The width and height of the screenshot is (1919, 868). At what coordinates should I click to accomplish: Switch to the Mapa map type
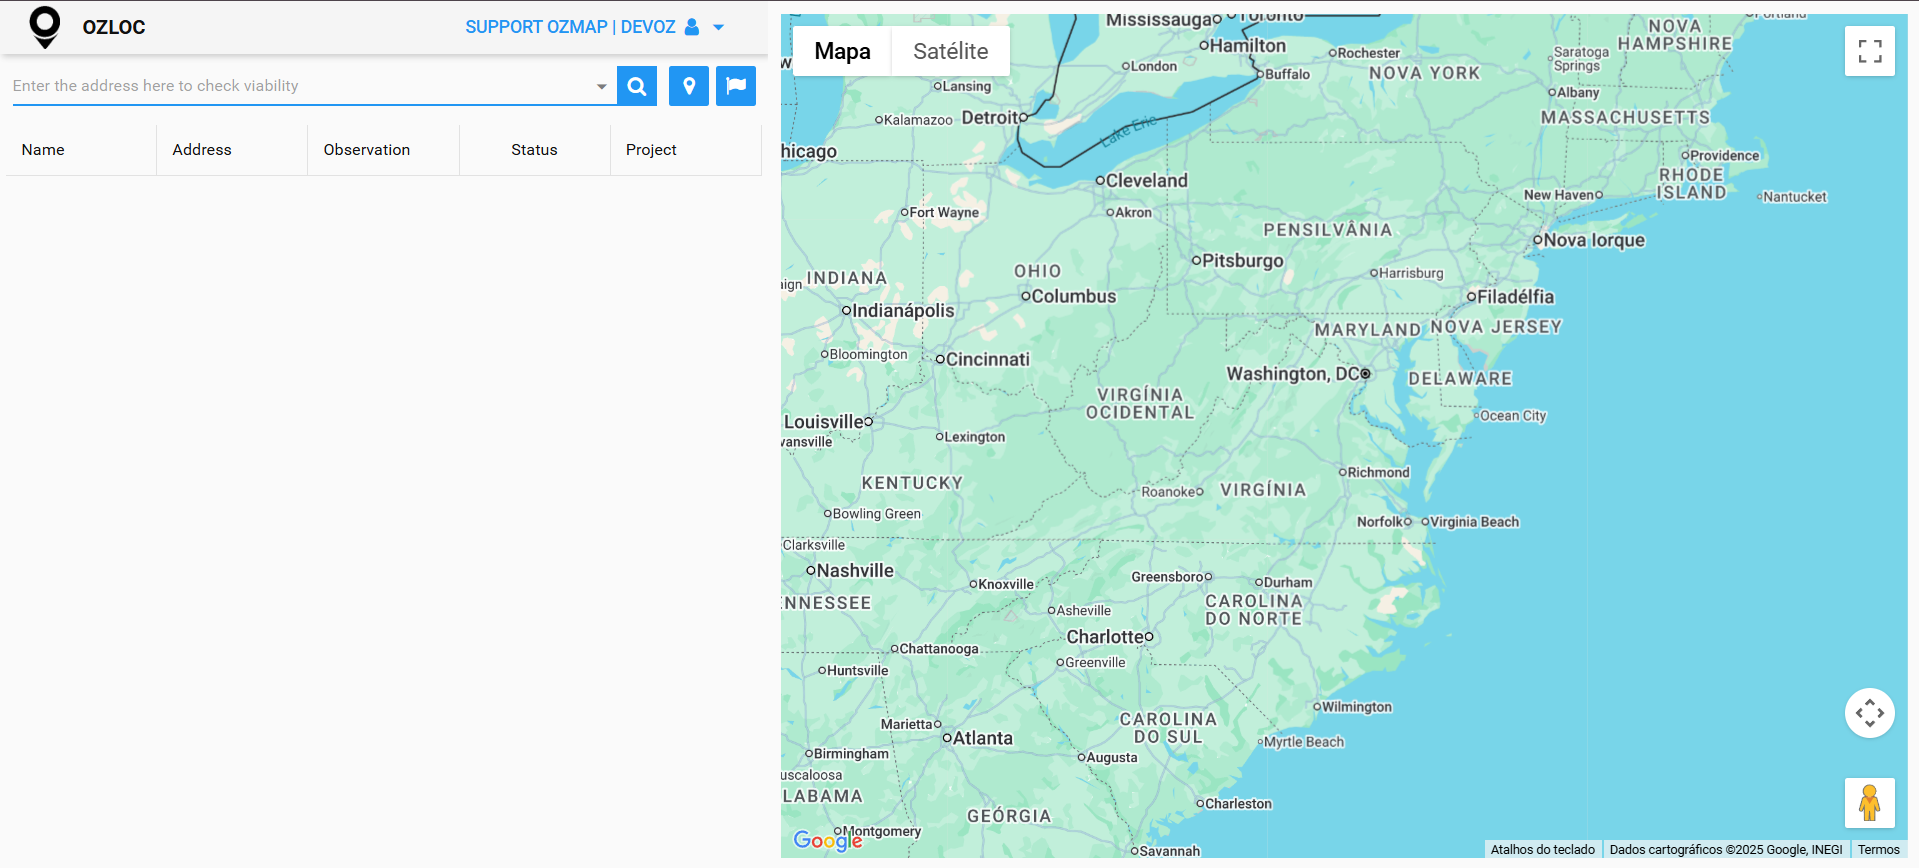[x=842, y=51]
